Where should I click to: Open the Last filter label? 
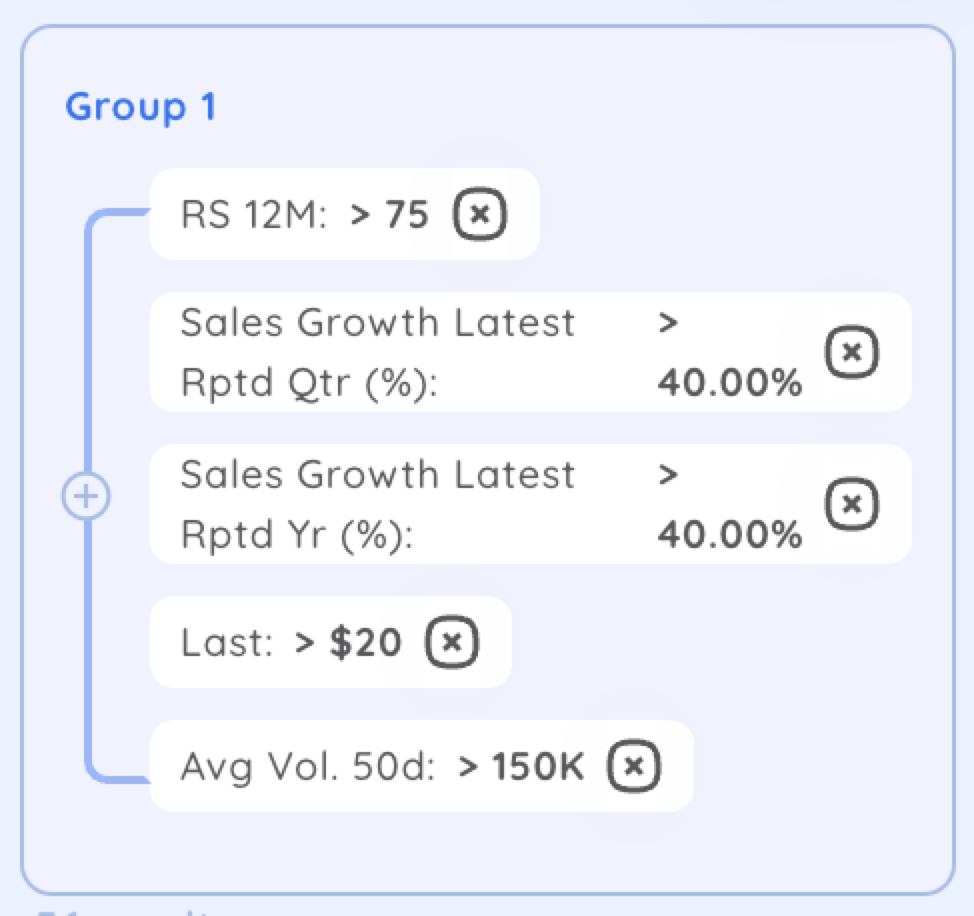pos(227,642)
